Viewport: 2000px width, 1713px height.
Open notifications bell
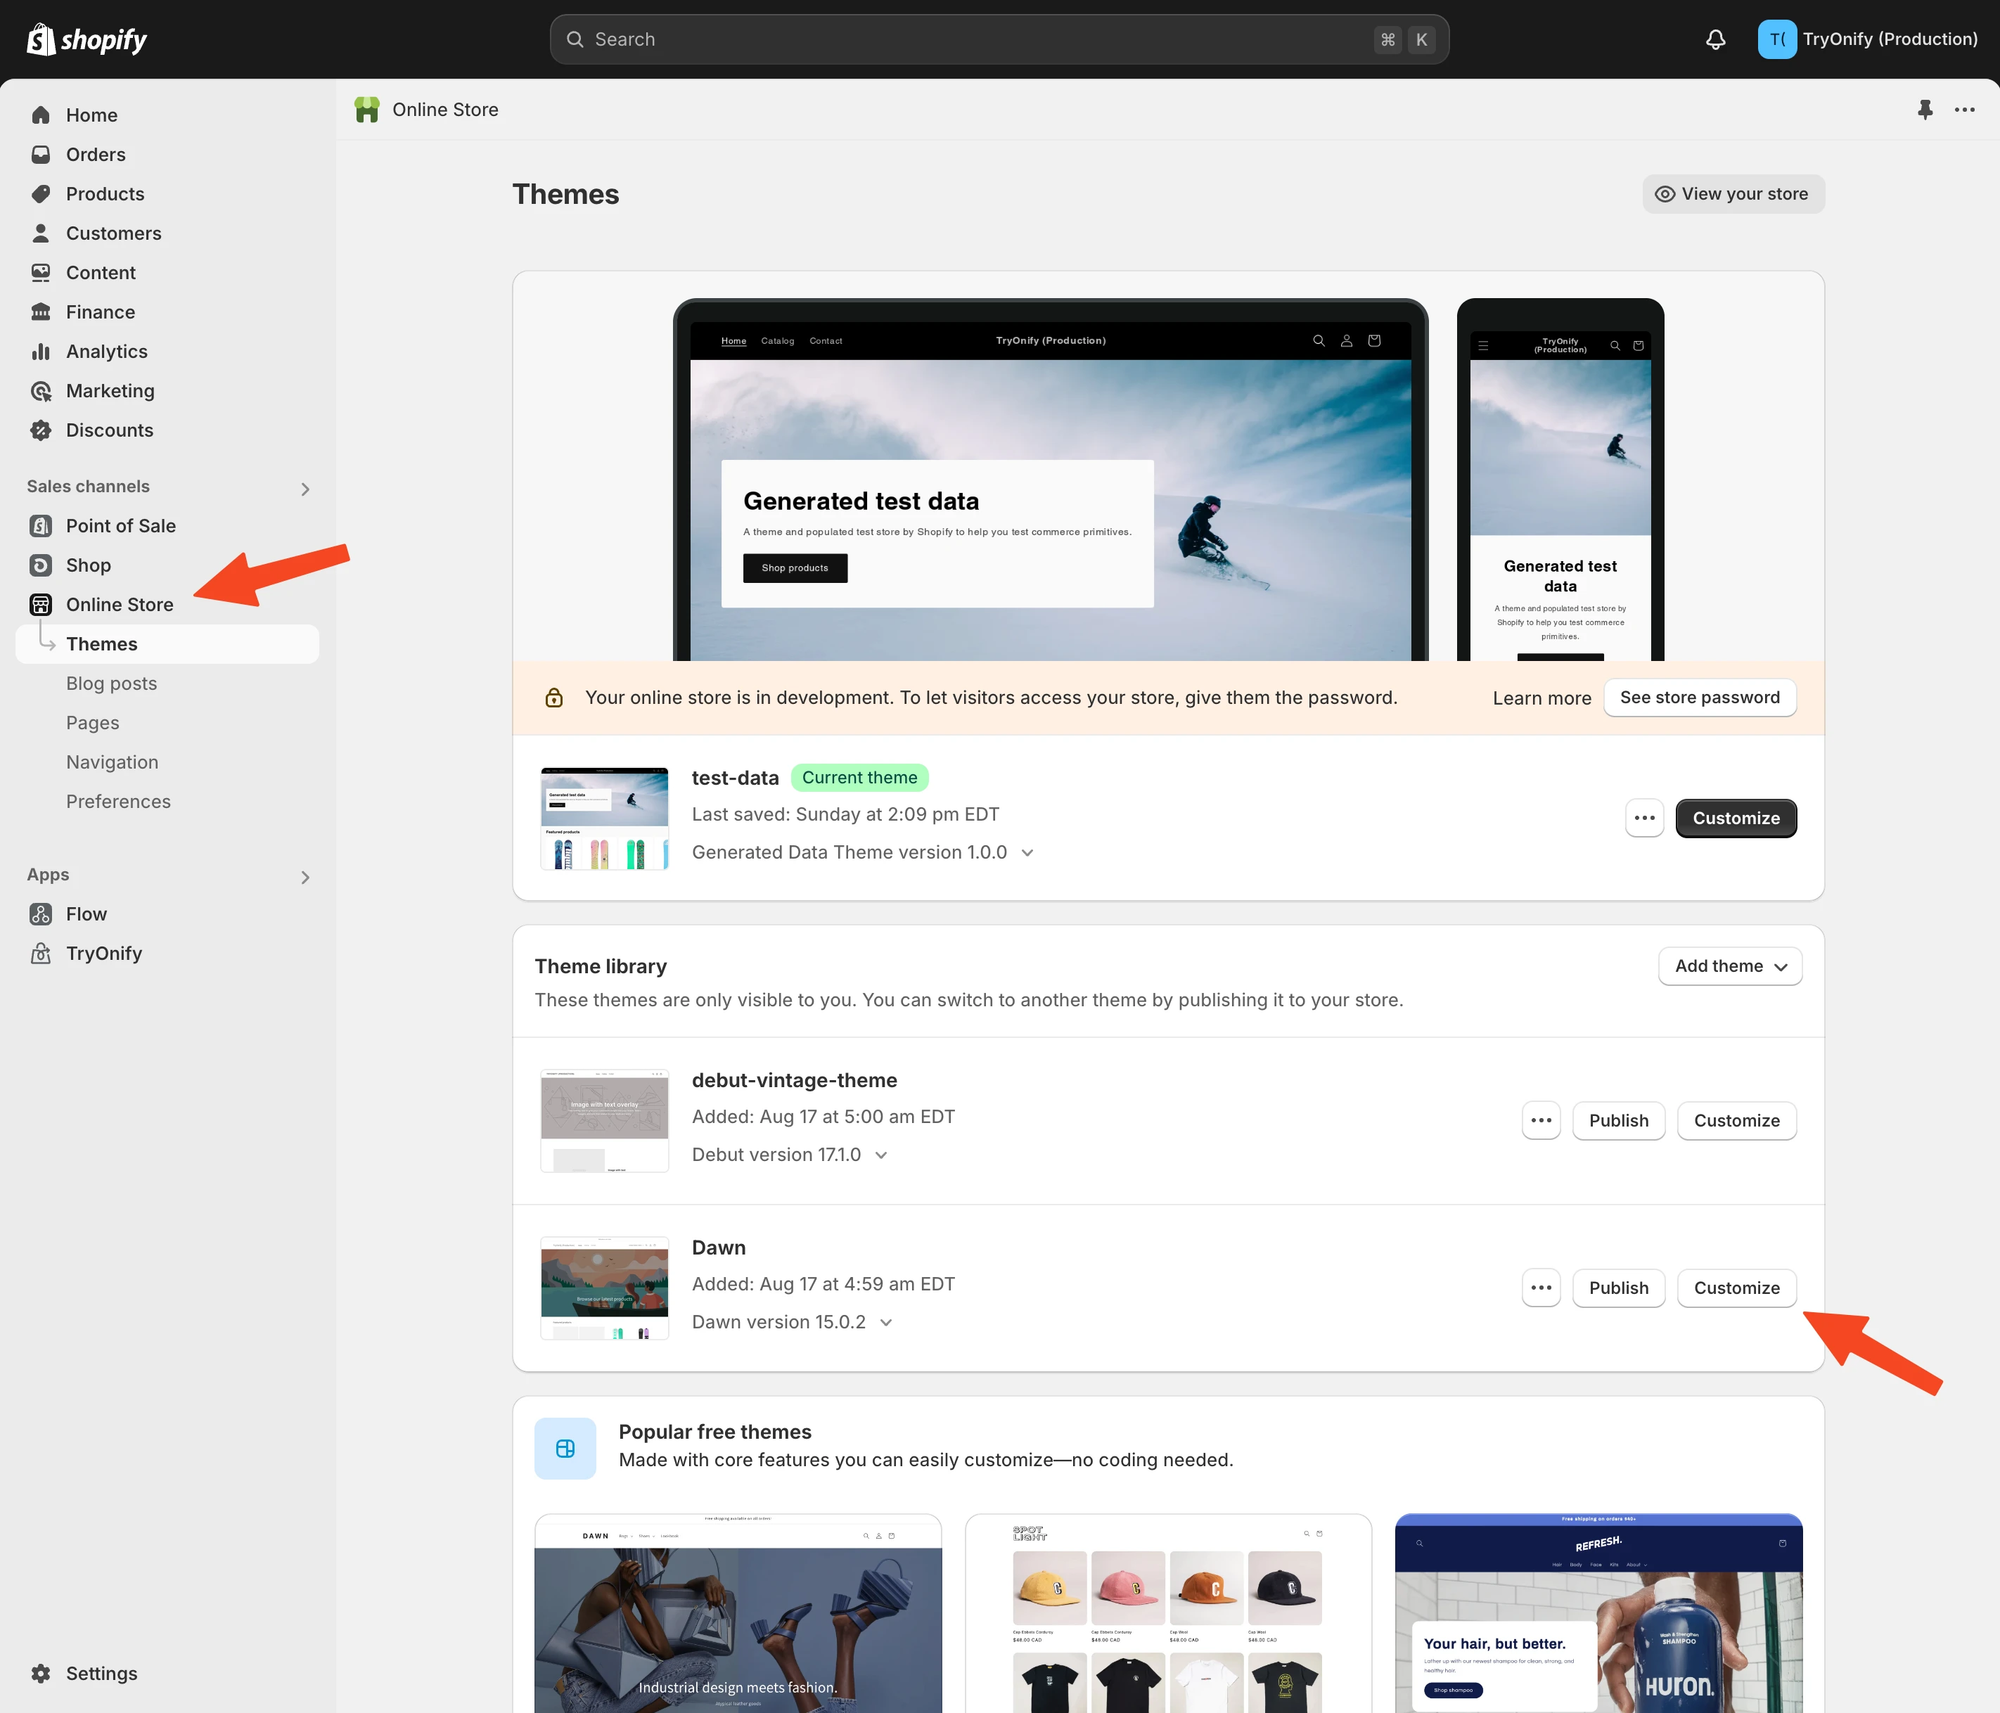[x=1715, y=39]
